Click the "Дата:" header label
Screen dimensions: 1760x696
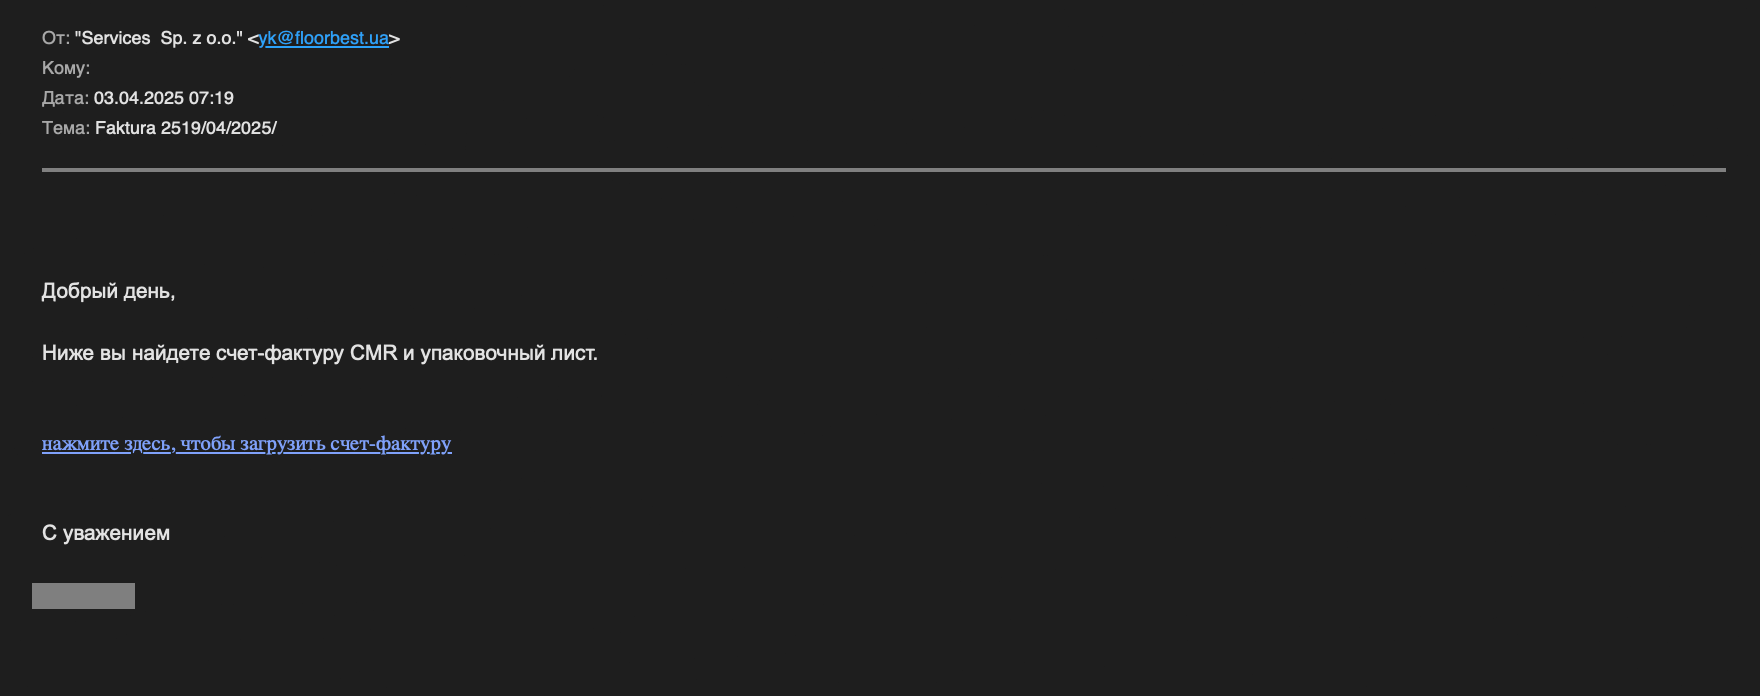coord(65,99)
